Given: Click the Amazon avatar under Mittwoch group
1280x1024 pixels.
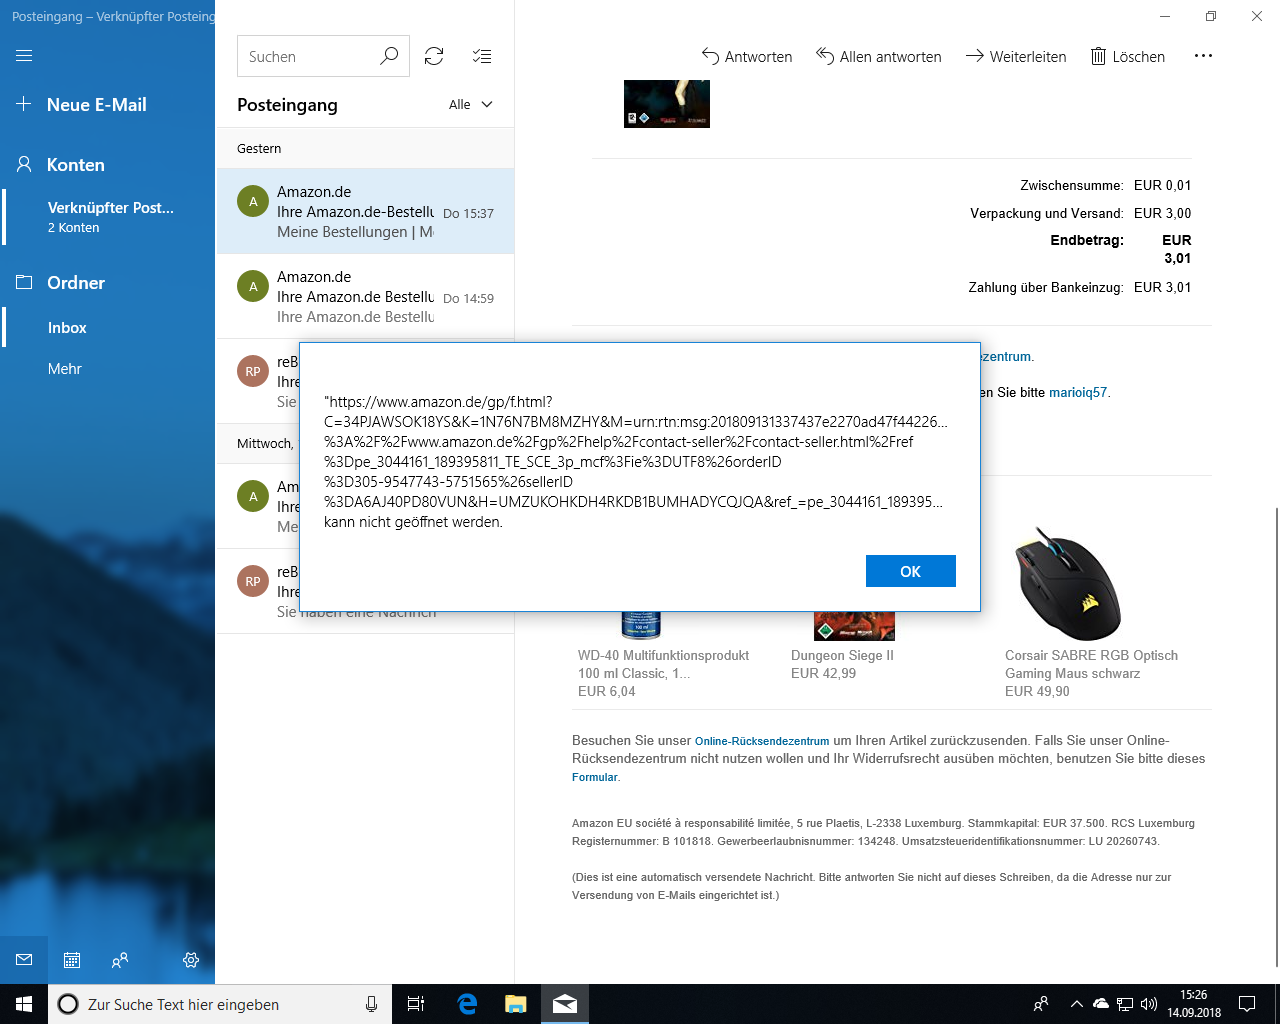Looking at the screenshot, I should pos(253,496).
